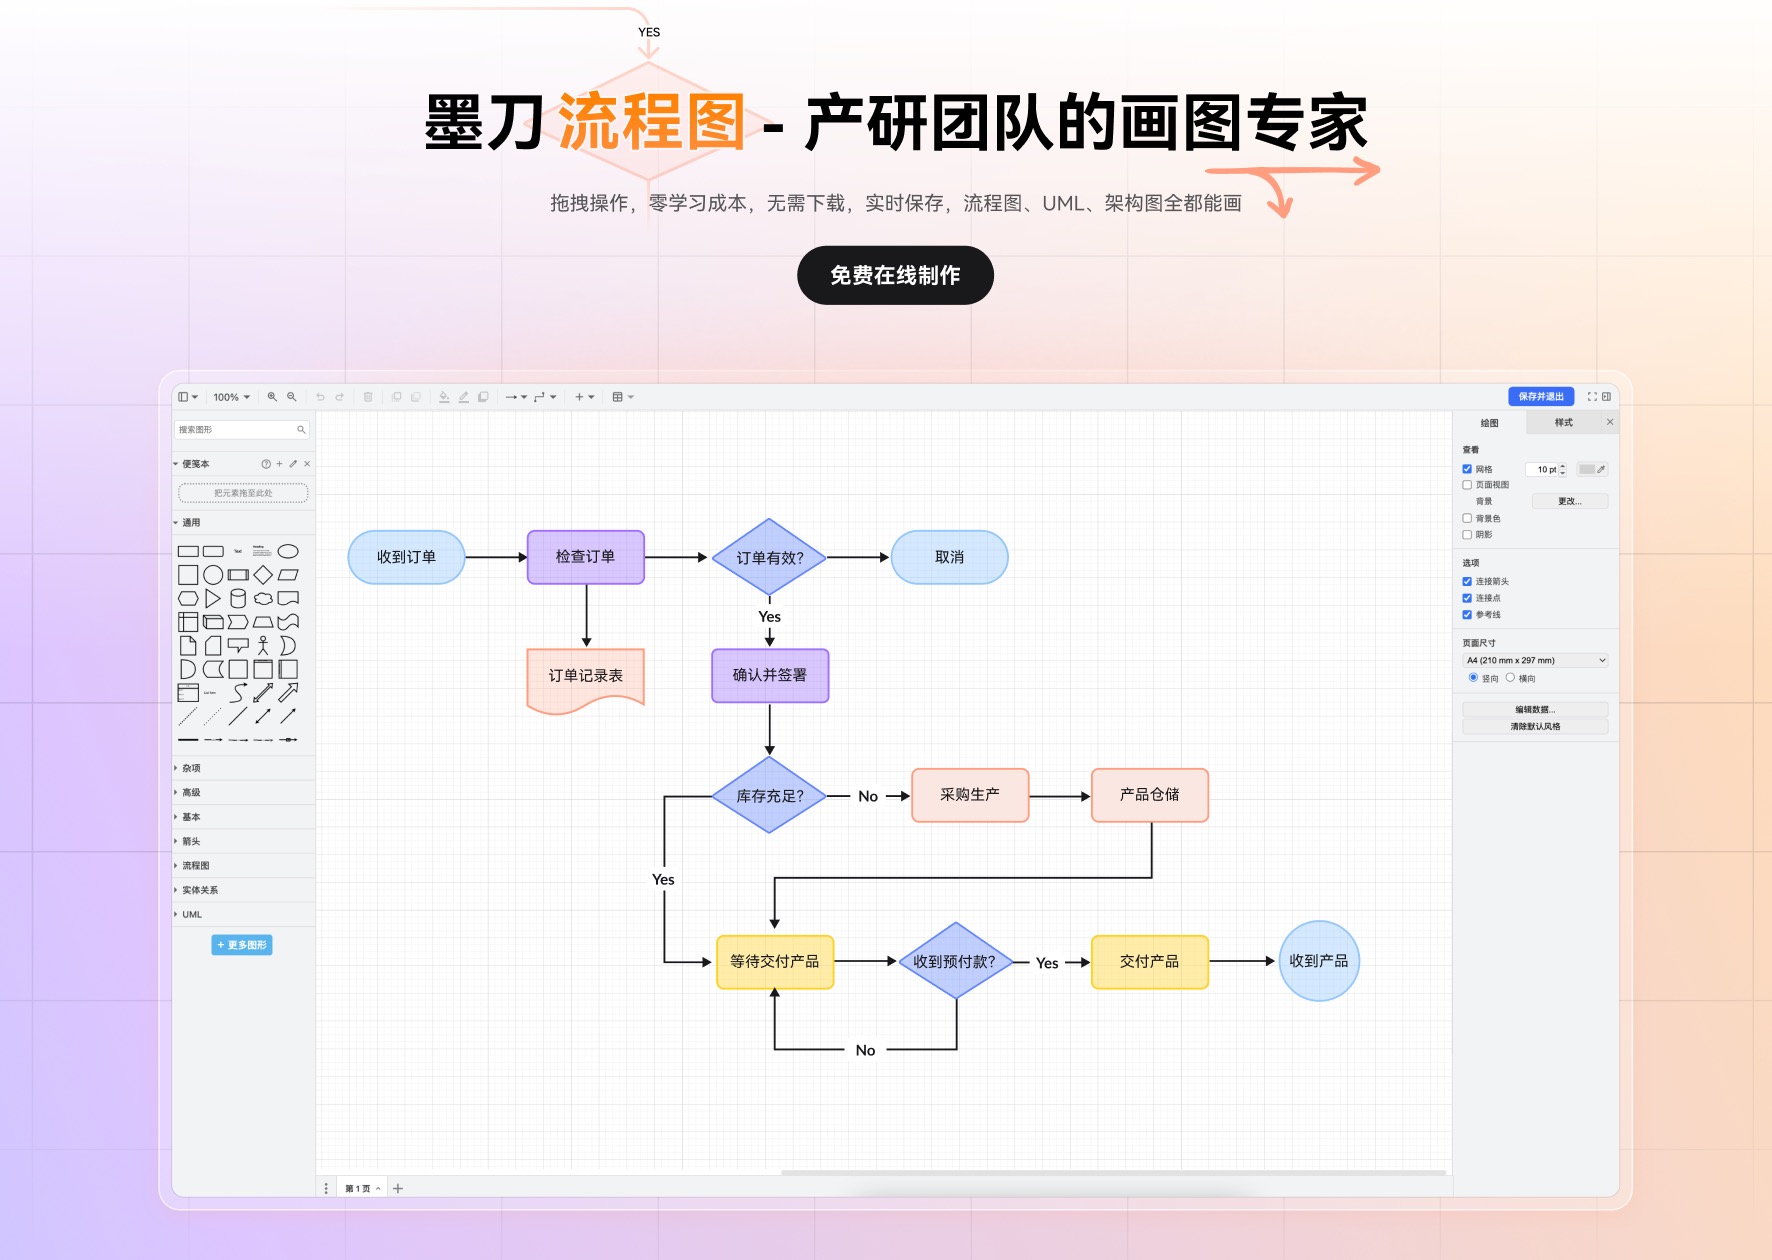Open the view panel layout dropdown
This screenshot has width=1772, height=1260.
(x=188, y=397)
